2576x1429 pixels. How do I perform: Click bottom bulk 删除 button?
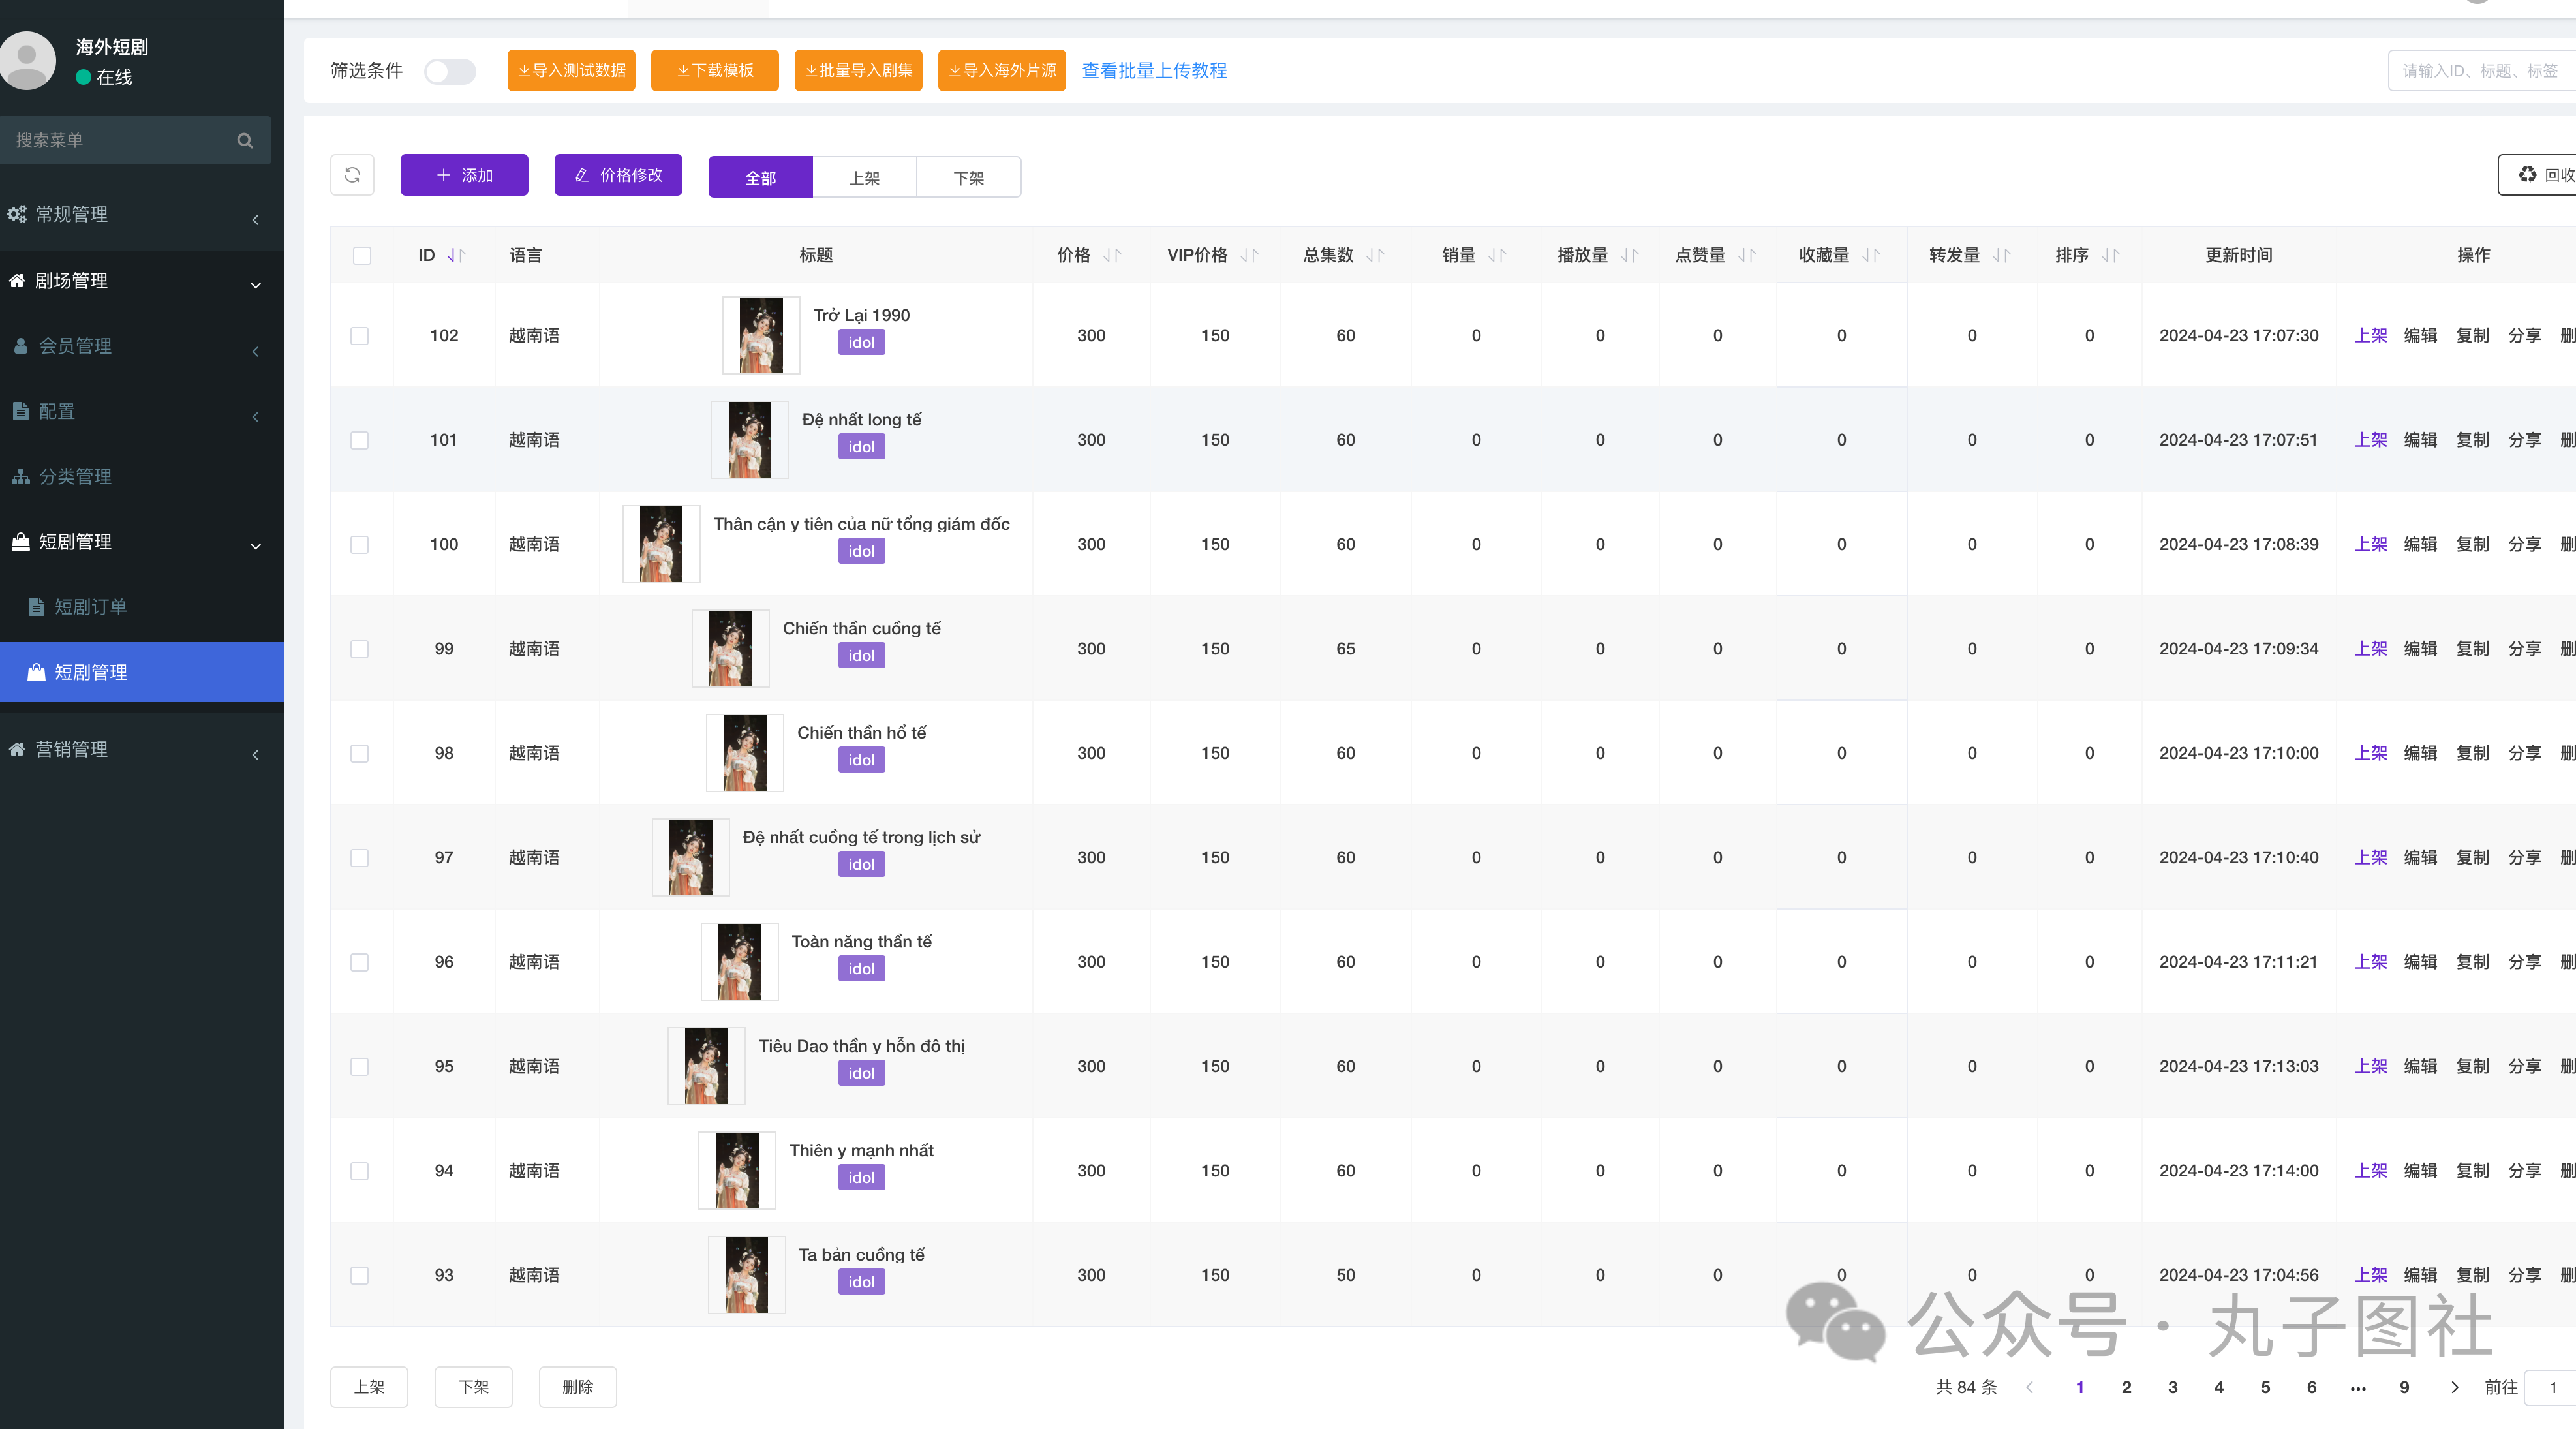pos(577,1388)
